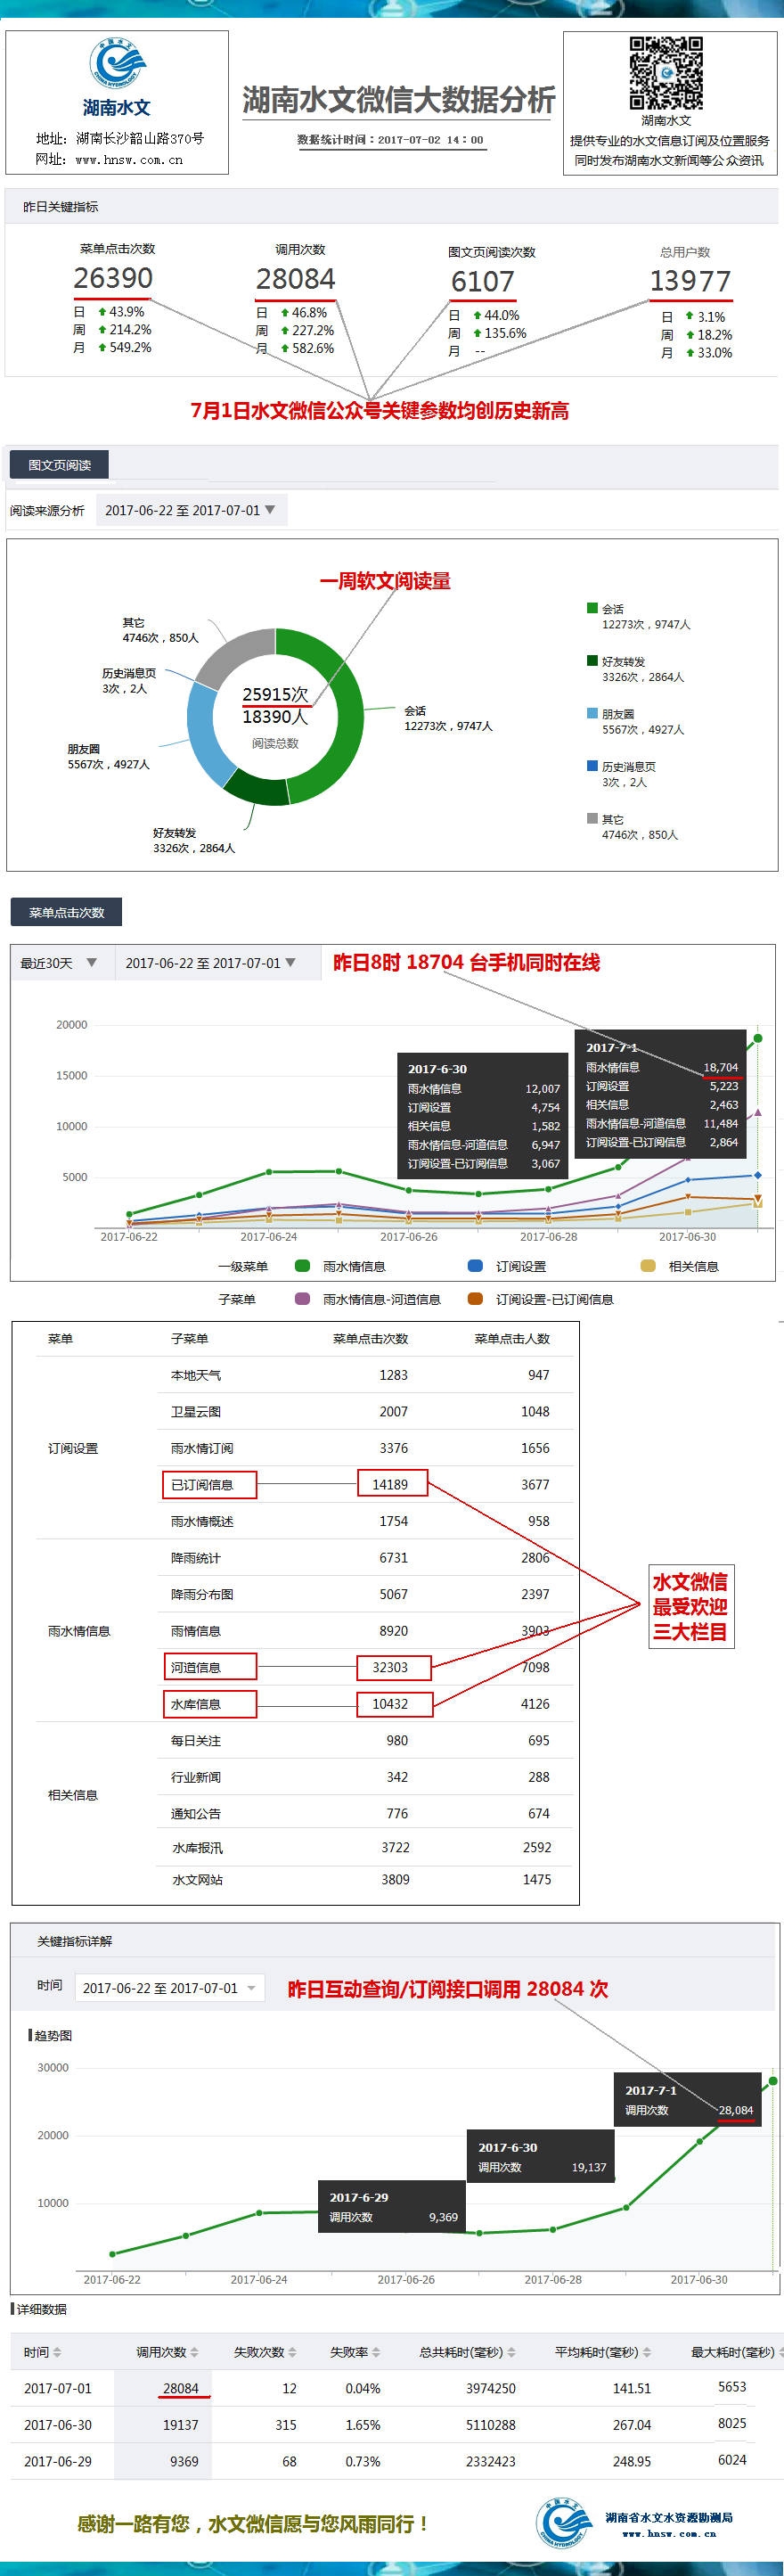Open date range dropdown beside 阅读来源分析
This screenshot has height=2576, width=784.
(191, 510)
